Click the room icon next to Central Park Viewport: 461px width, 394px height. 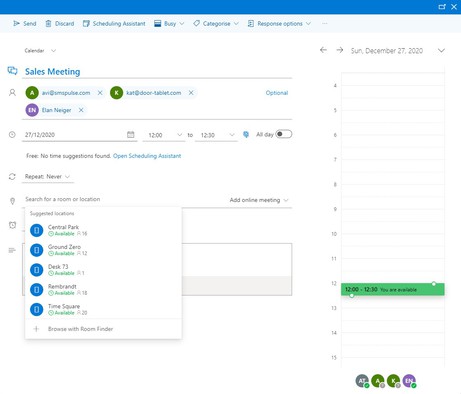coord(37,230)
